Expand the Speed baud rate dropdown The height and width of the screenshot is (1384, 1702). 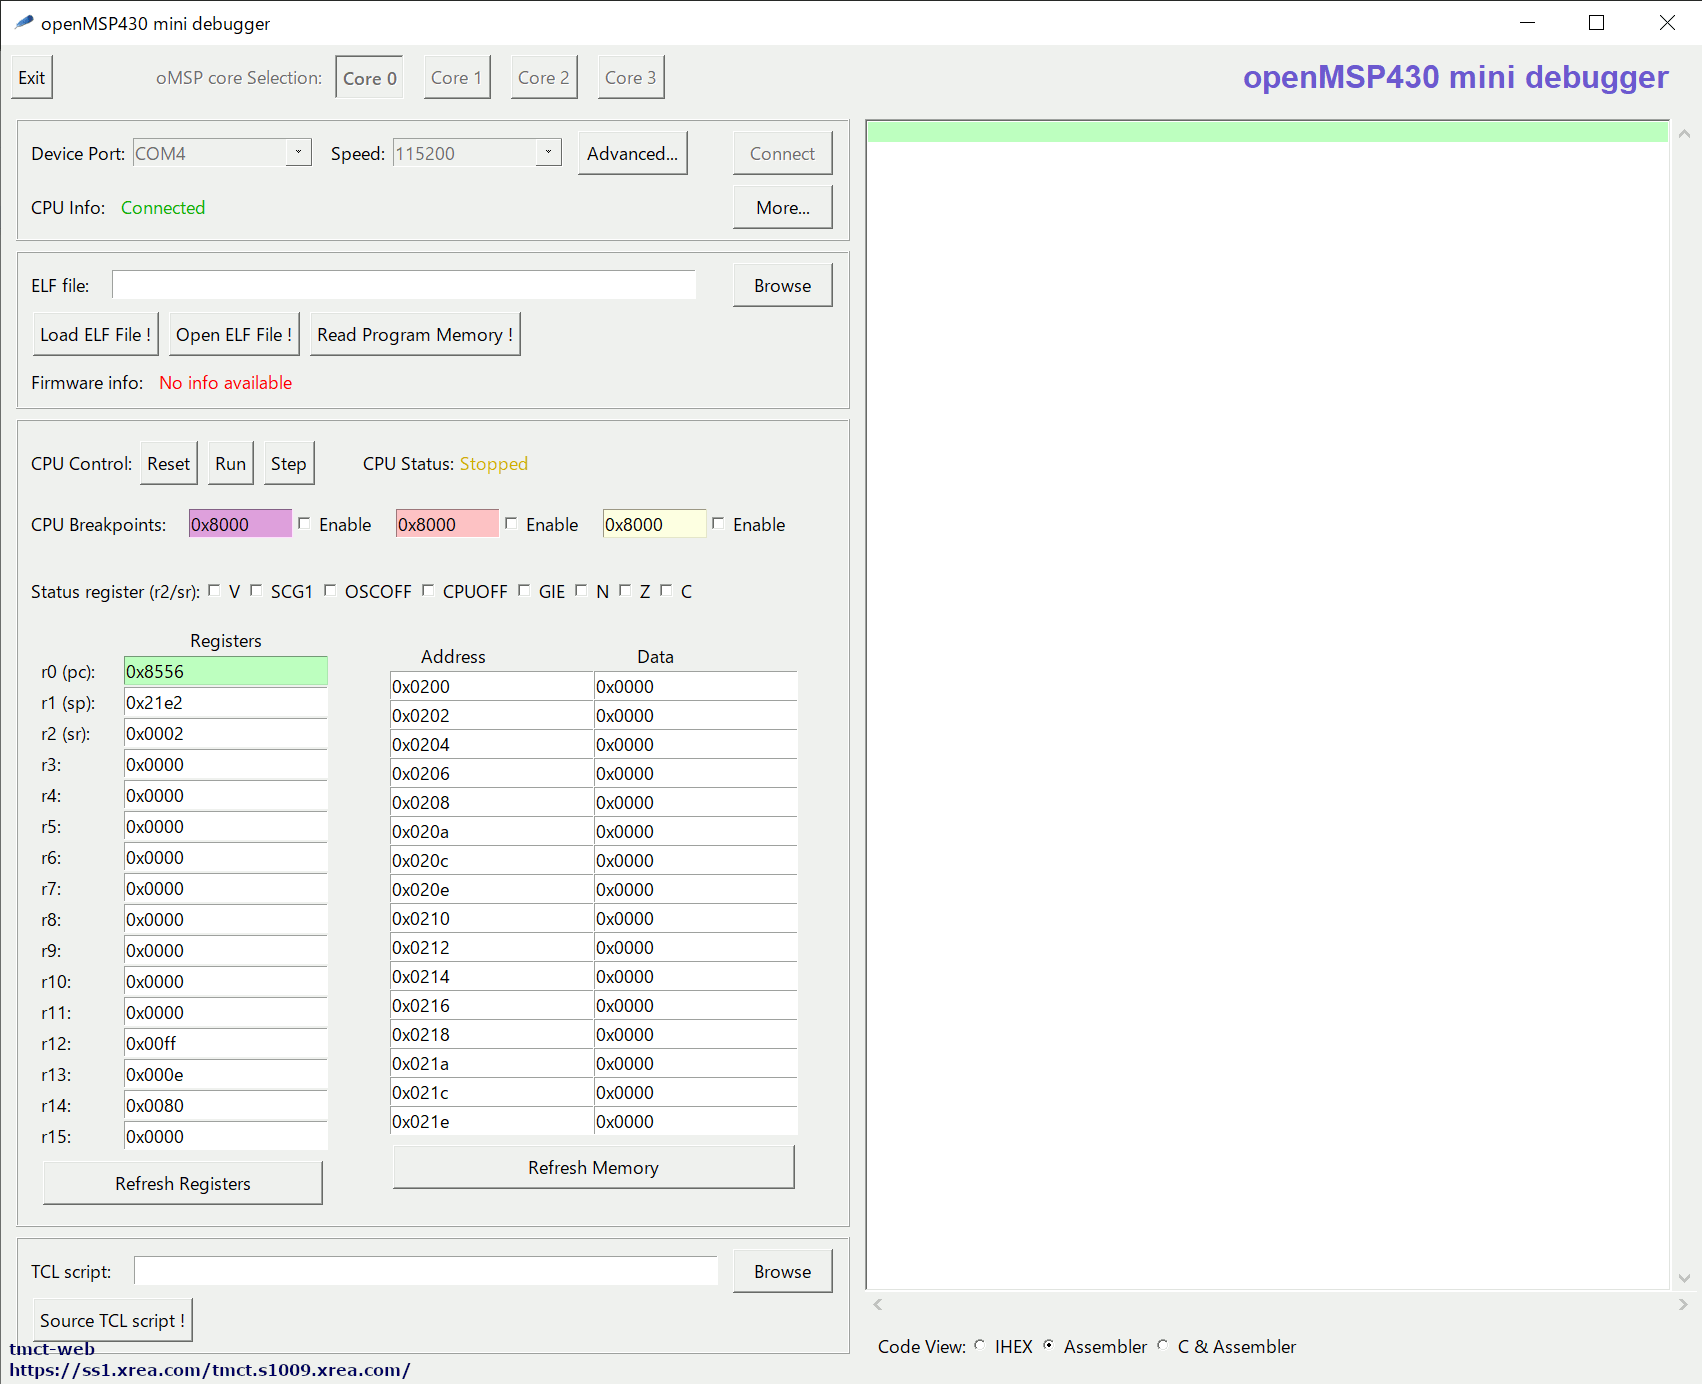point(548,152)
